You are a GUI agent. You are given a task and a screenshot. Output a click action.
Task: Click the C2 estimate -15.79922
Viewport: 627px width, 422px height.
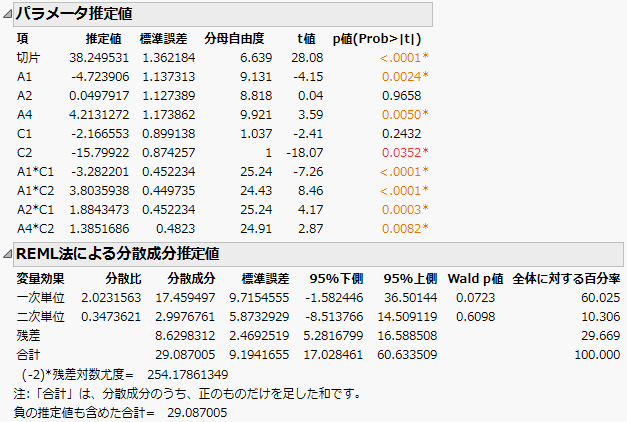(x=100, y=152)
